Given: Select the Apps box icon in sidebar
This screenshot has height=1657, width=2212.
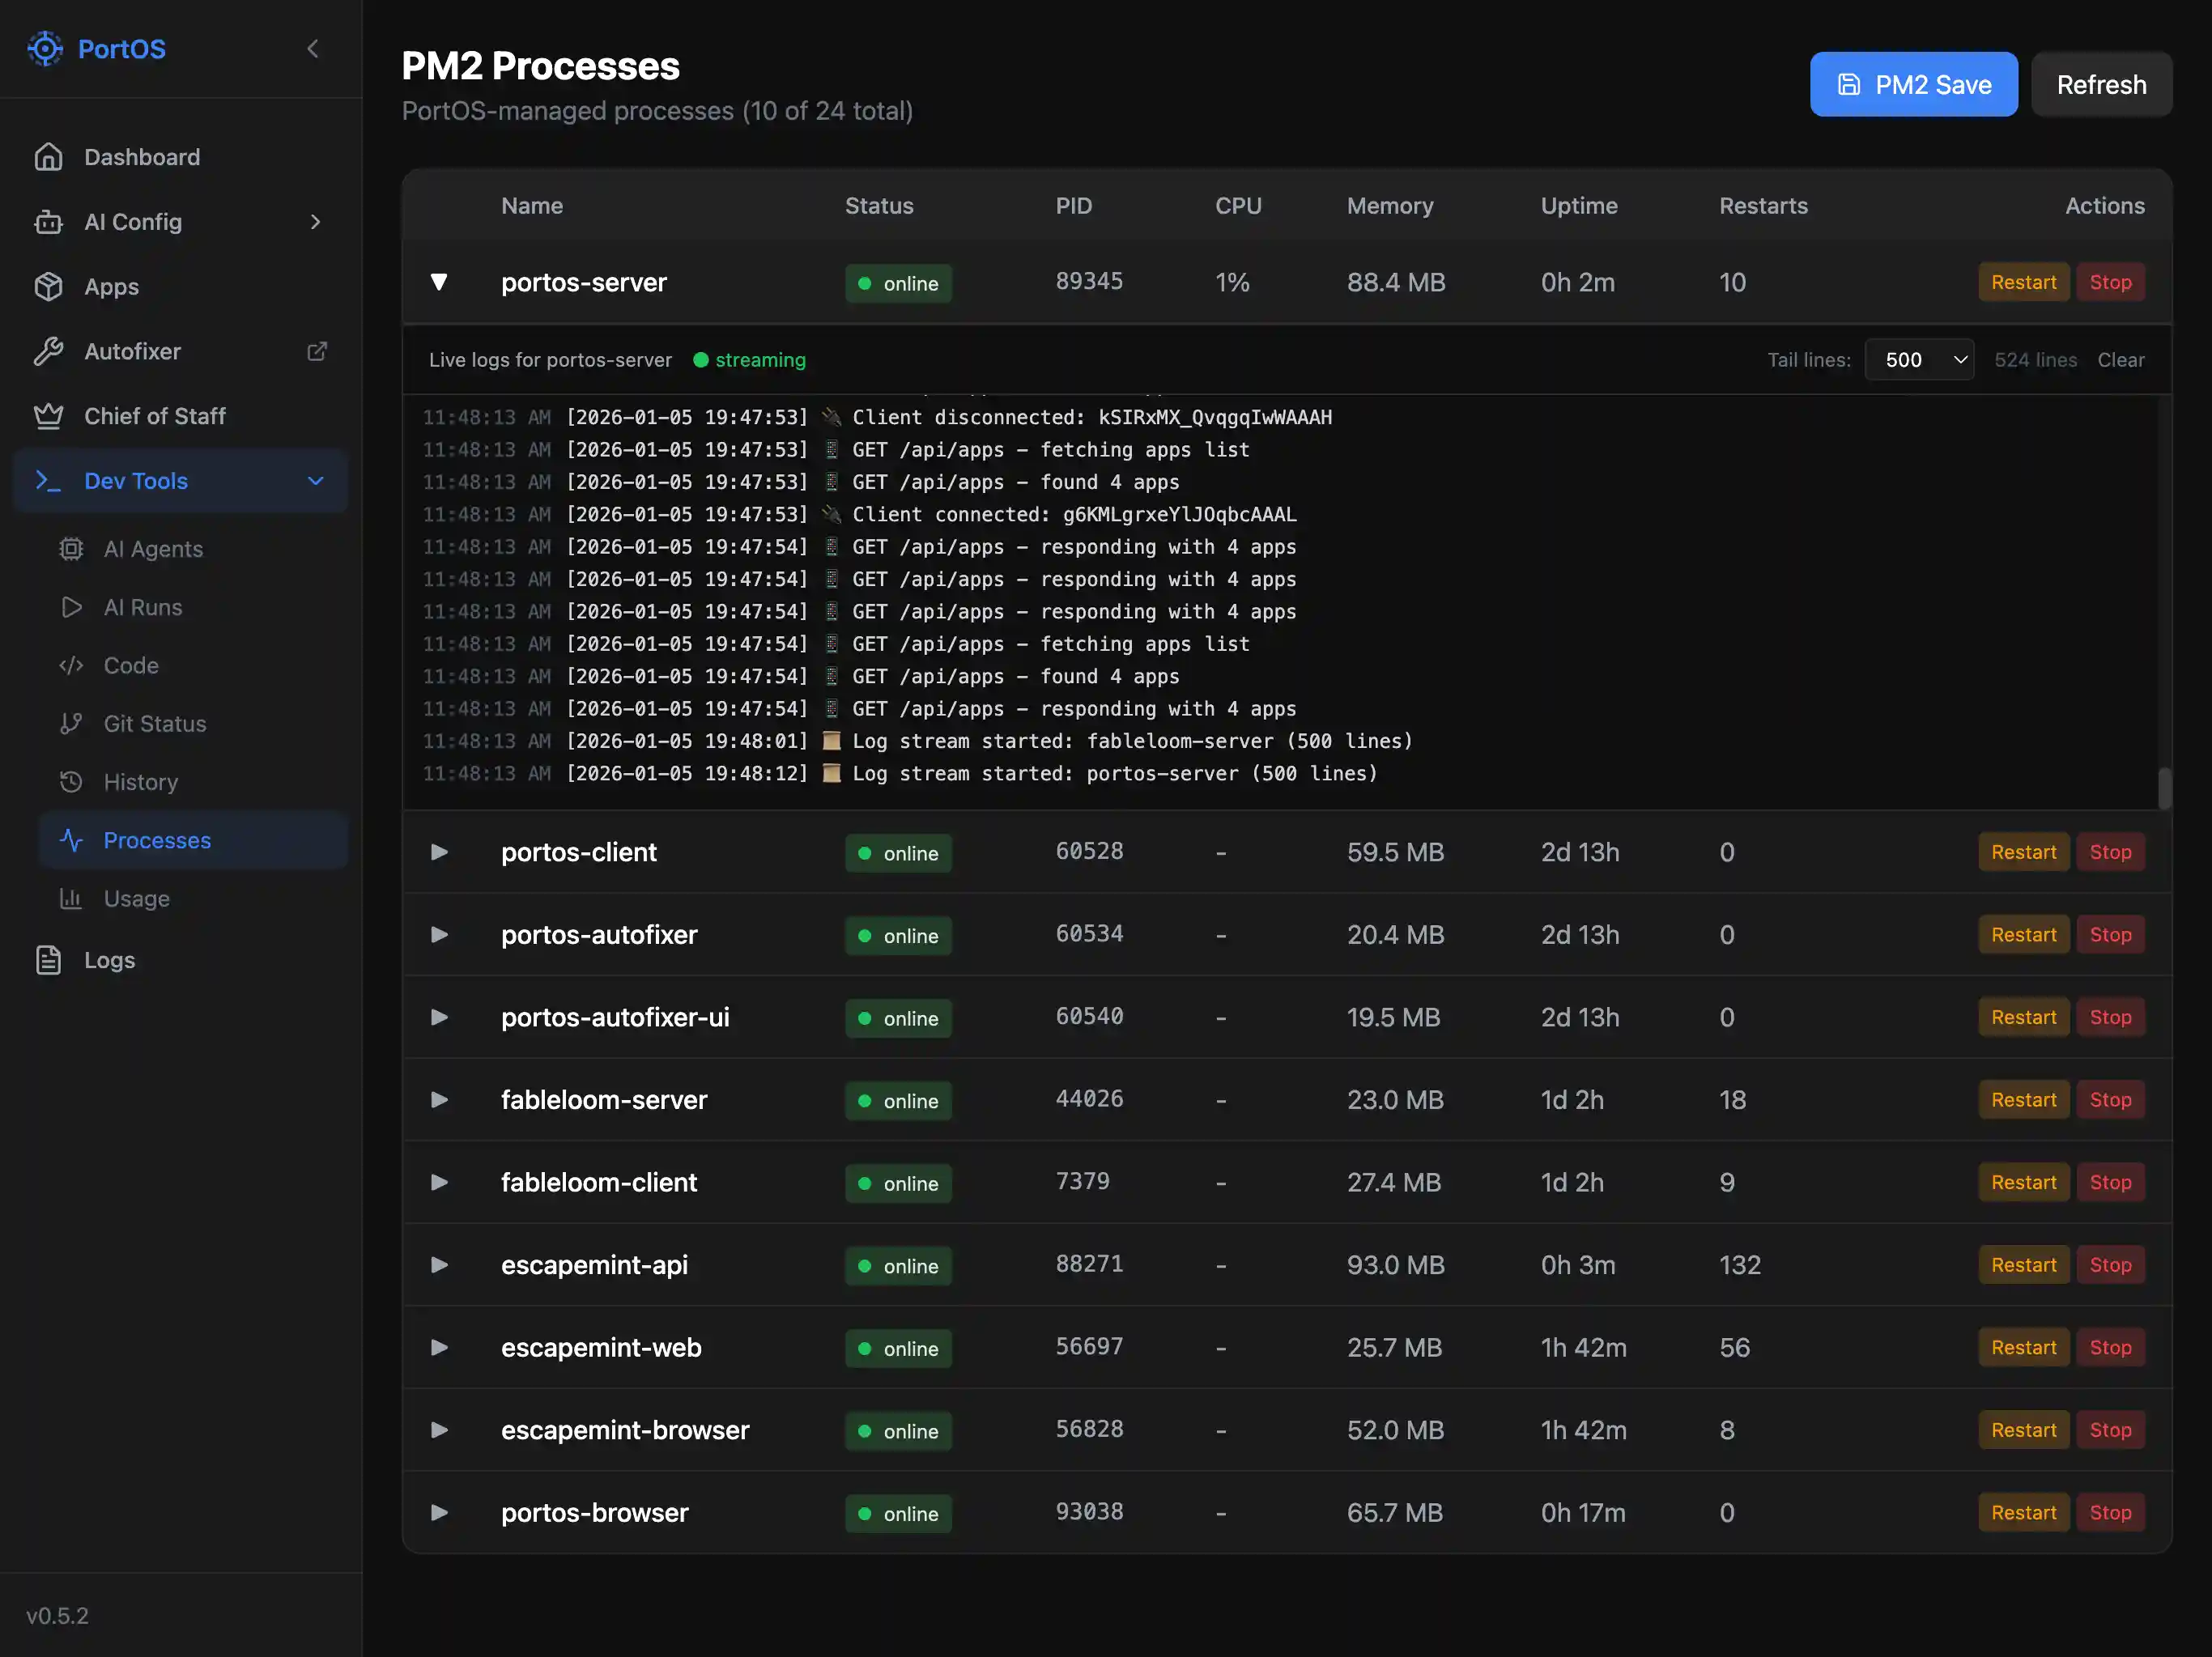Looking at the screenshot, I should click(x=49, y=286).
